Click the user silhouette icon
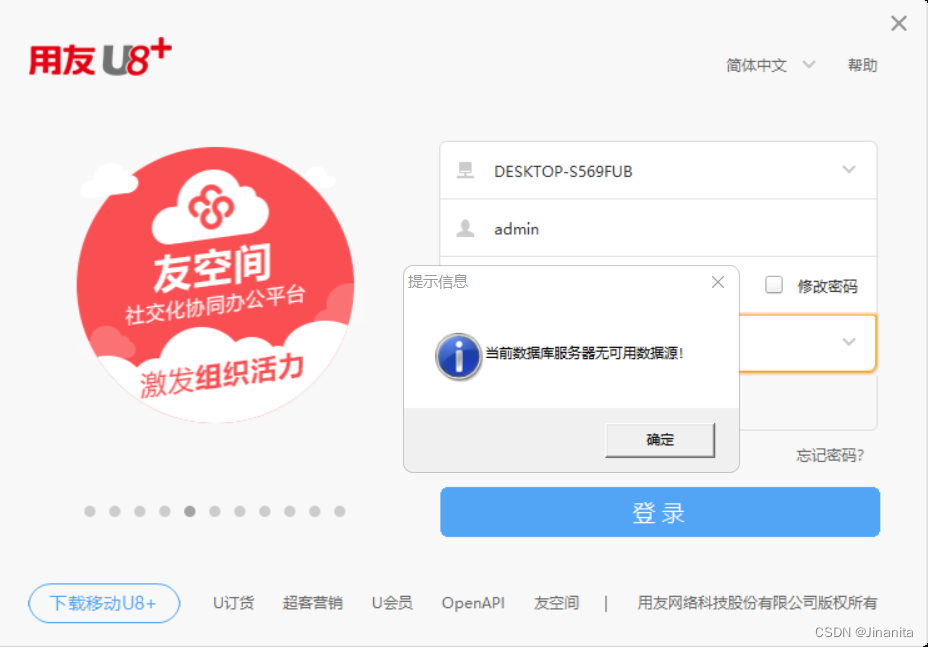 click(x=465, y=228)
